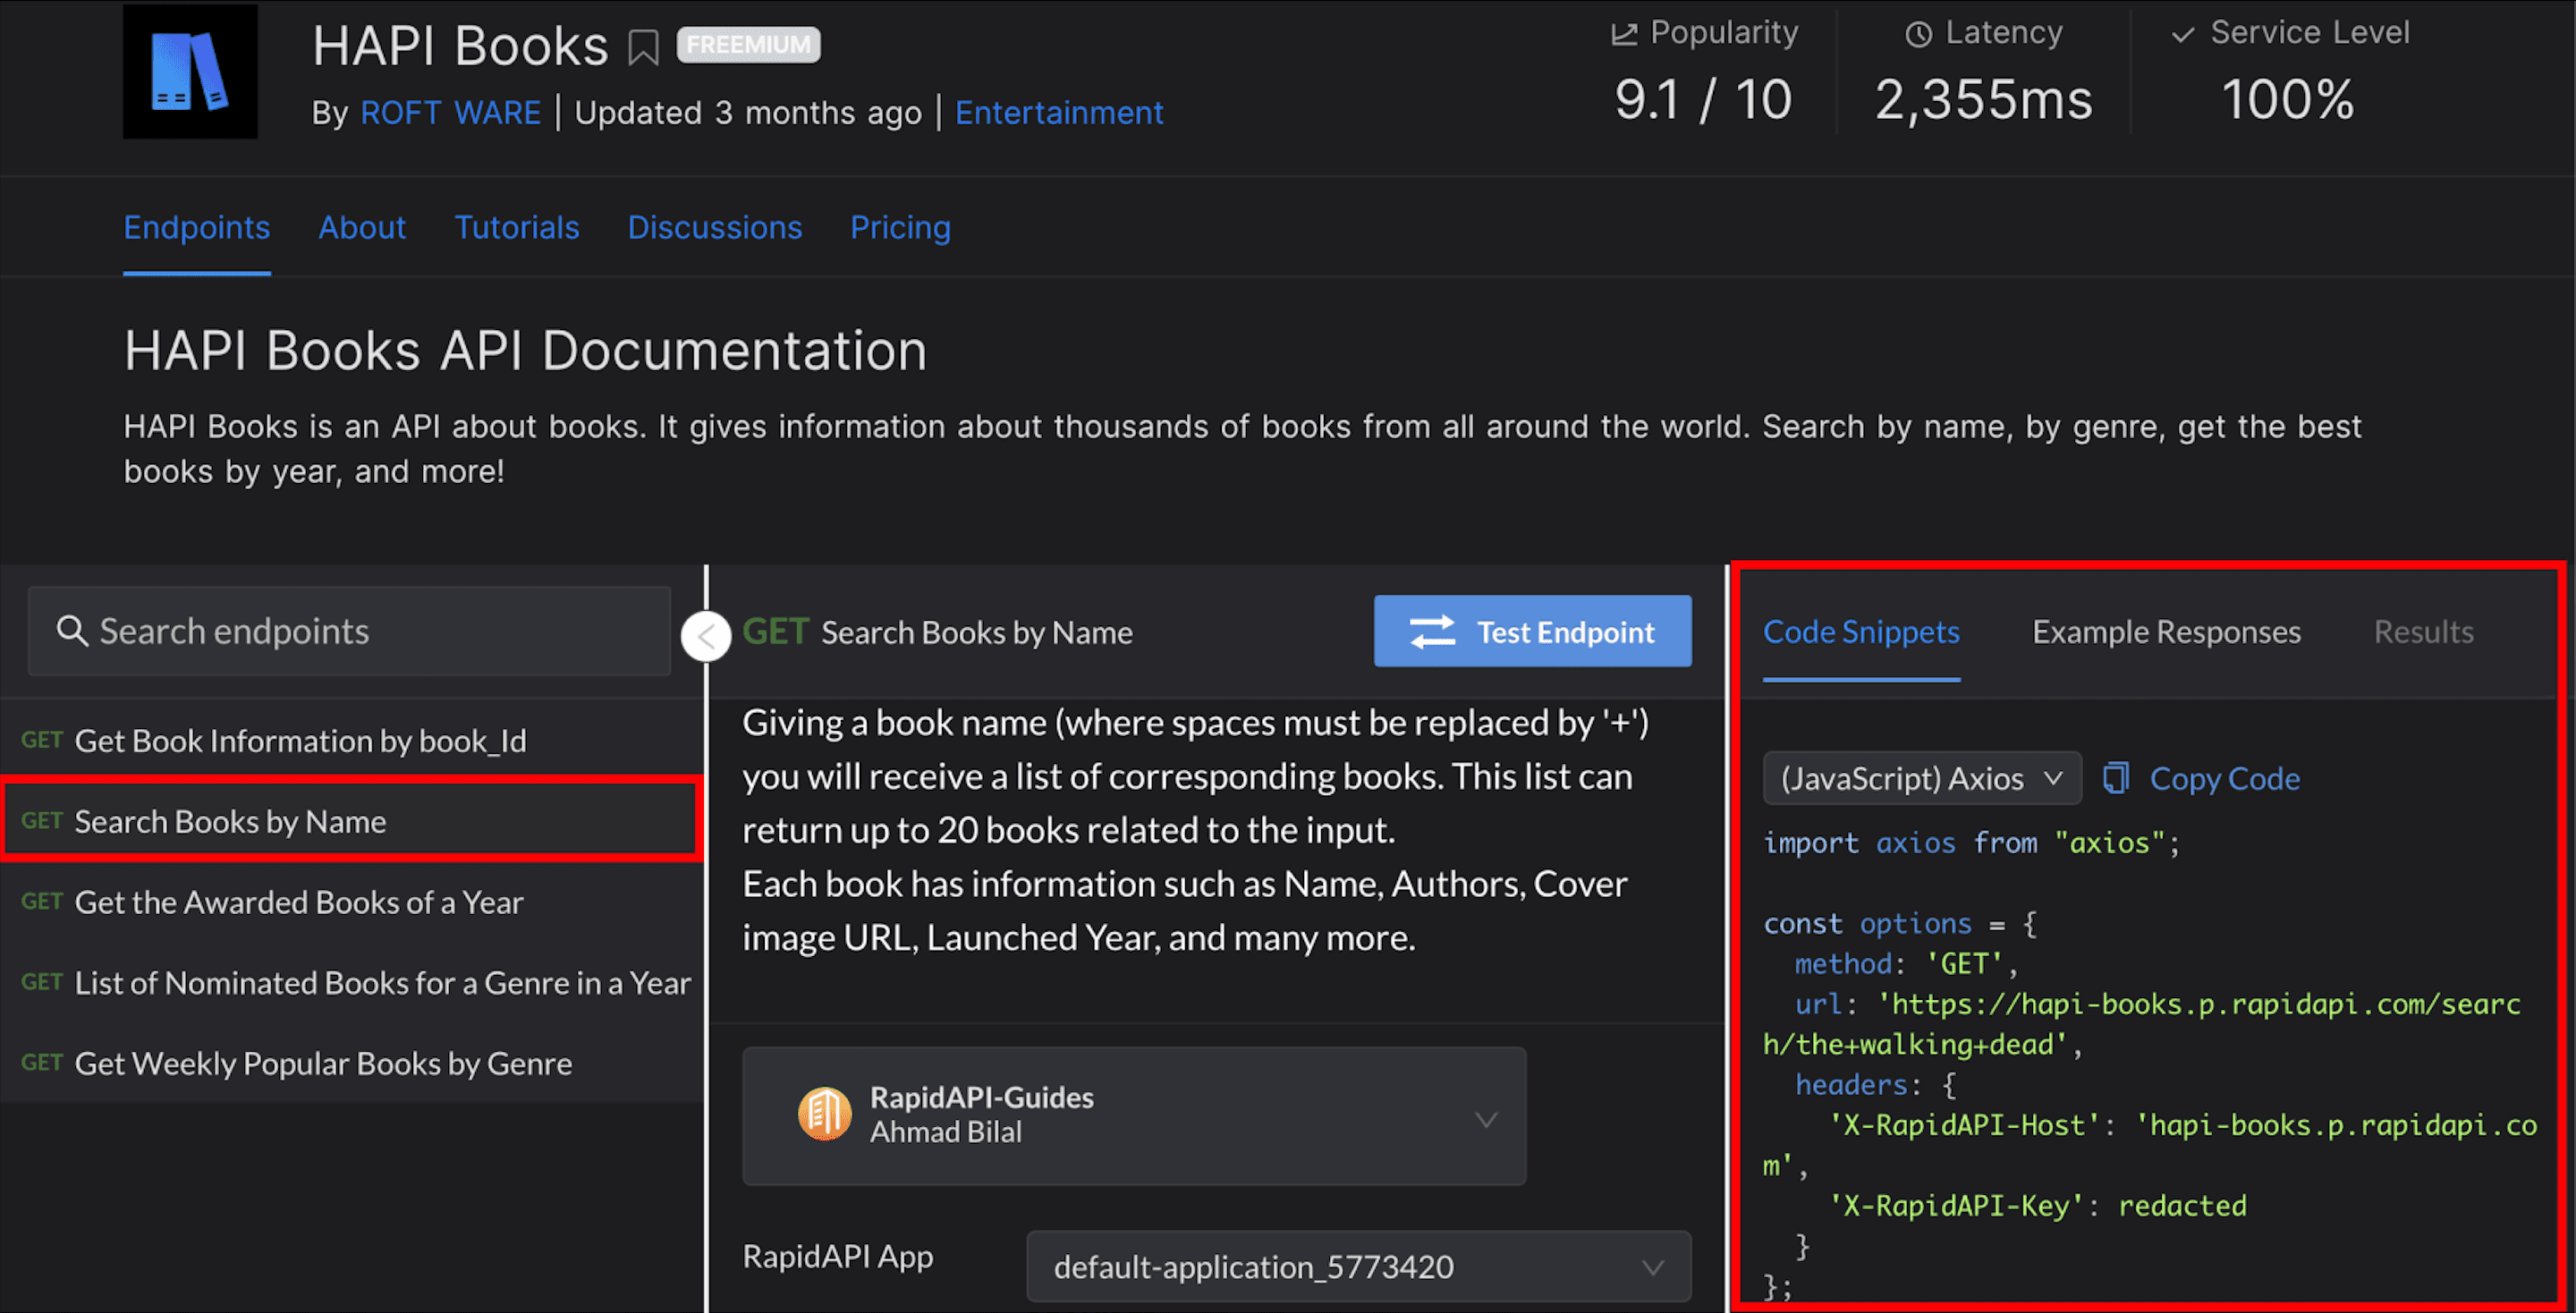
Task: Click the method: 'GET' code line
Action: click(x=1906, y=963)
